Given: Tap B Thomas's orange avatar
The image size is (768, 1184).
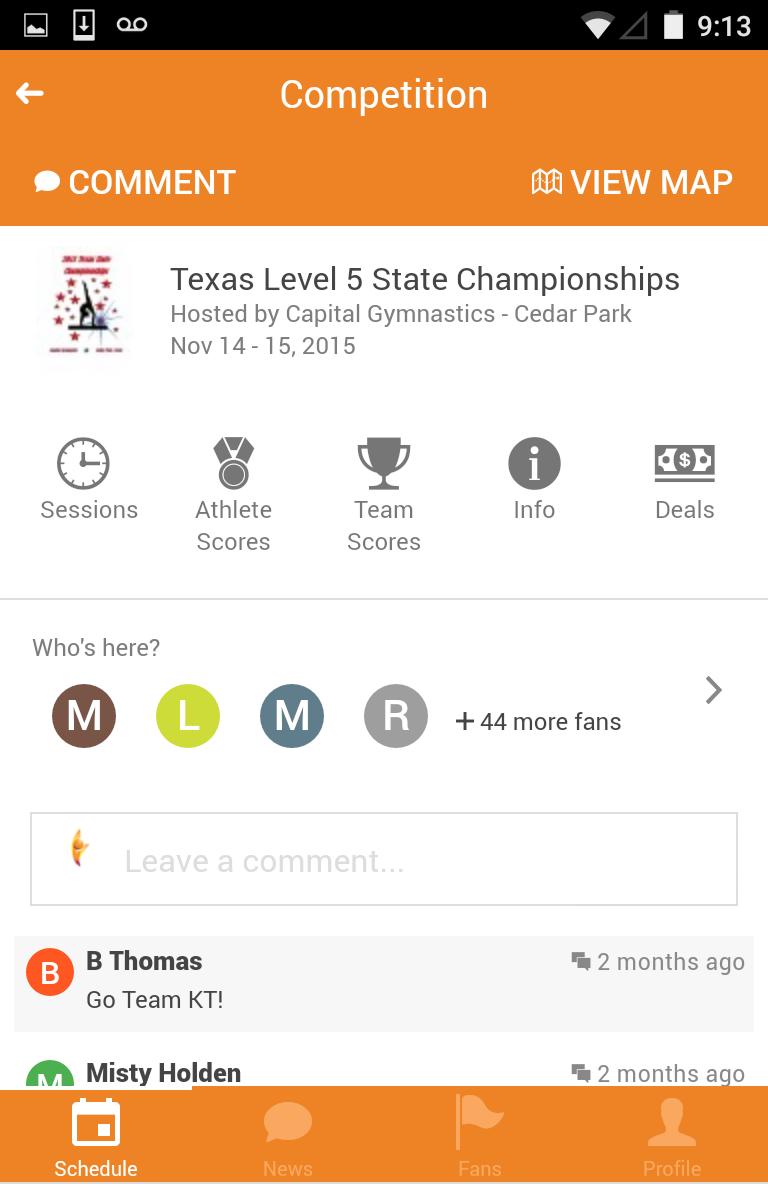Looking at the screenshot, I should click(x=50, y=973).
